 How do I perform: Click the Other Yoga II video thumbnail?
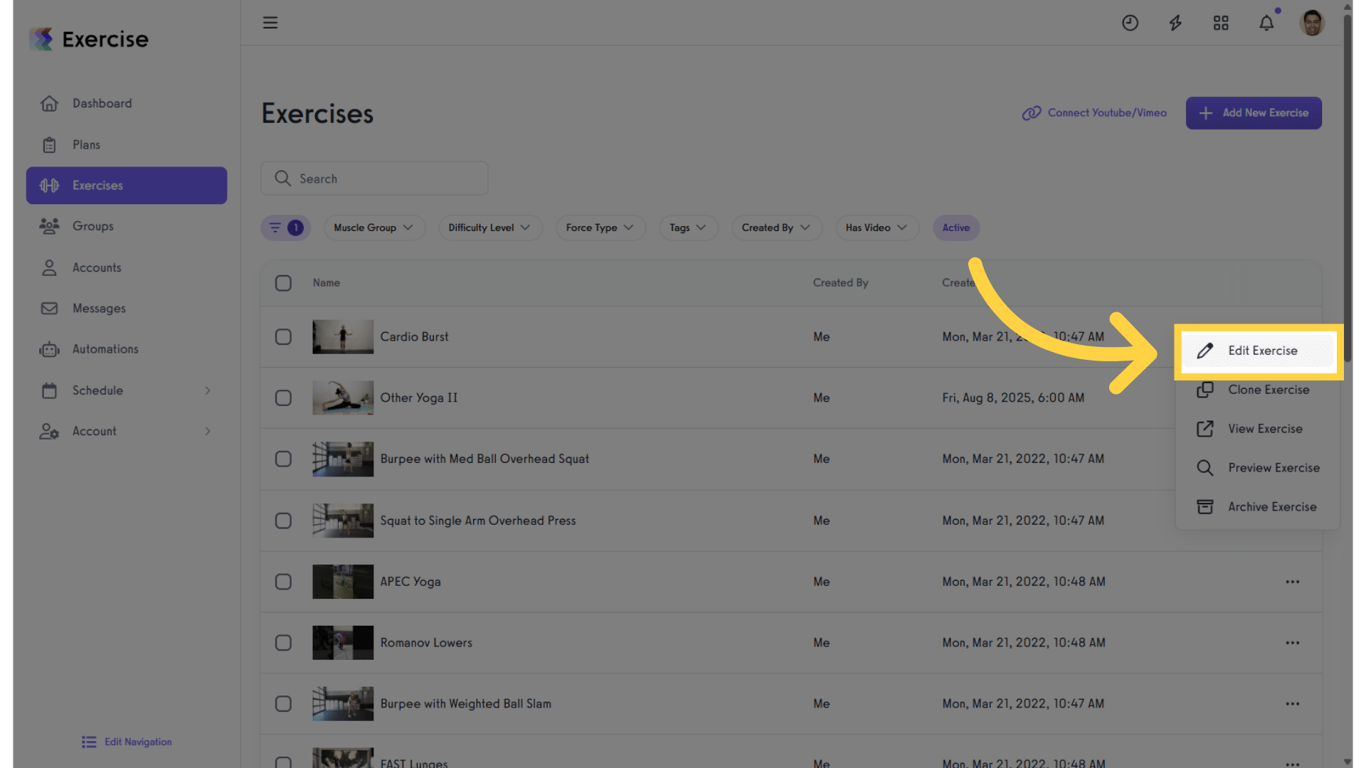tap(343, 398)
